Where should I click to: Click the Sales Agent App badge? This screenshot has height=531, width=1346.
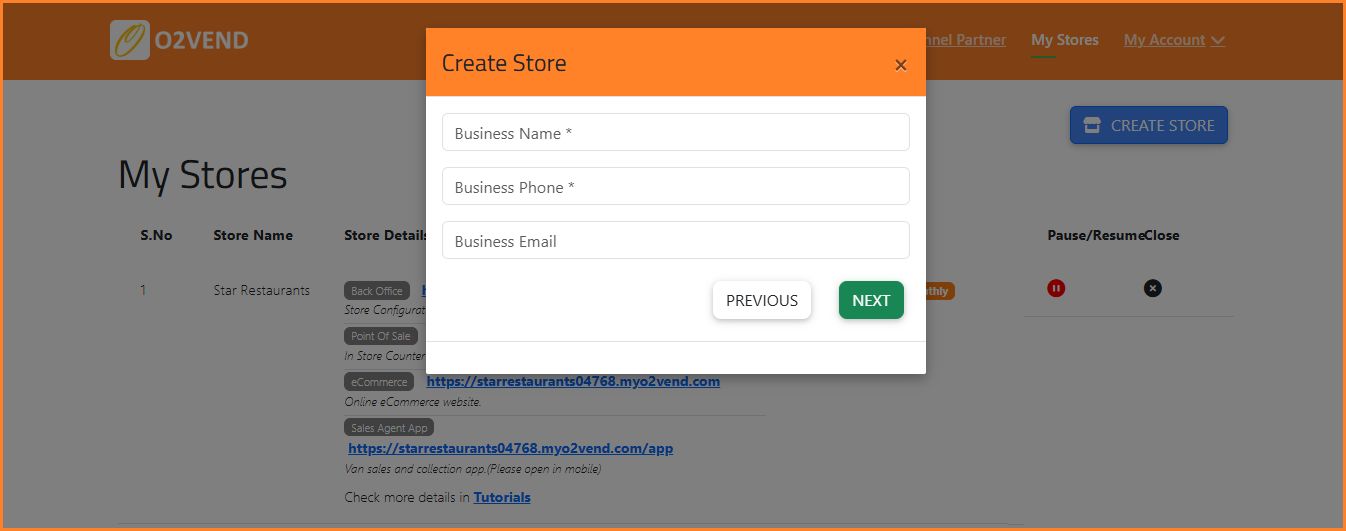pyautogui.click(x=389, y=428)
